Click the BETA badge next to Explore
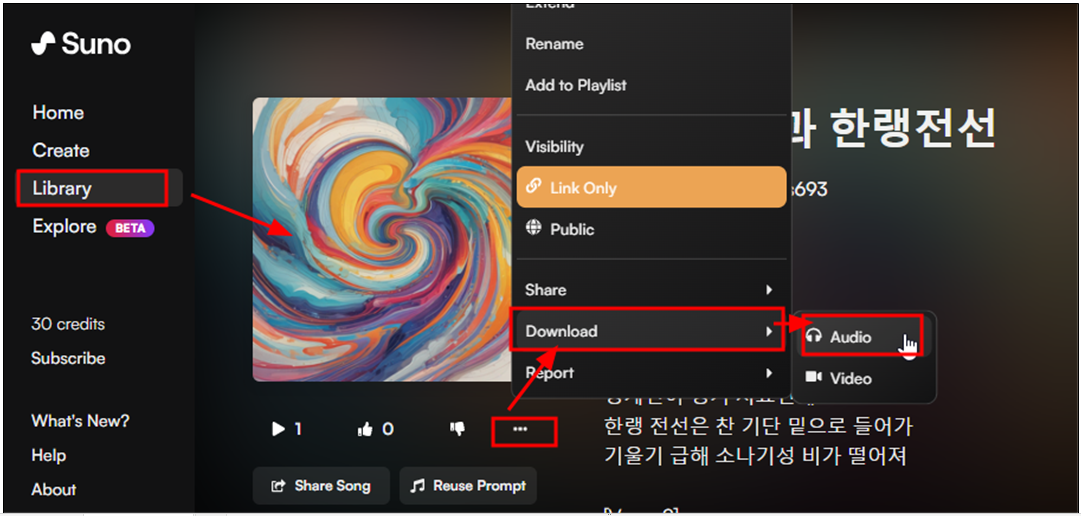This screenshot has height=516, width=1081. point(130,228)
